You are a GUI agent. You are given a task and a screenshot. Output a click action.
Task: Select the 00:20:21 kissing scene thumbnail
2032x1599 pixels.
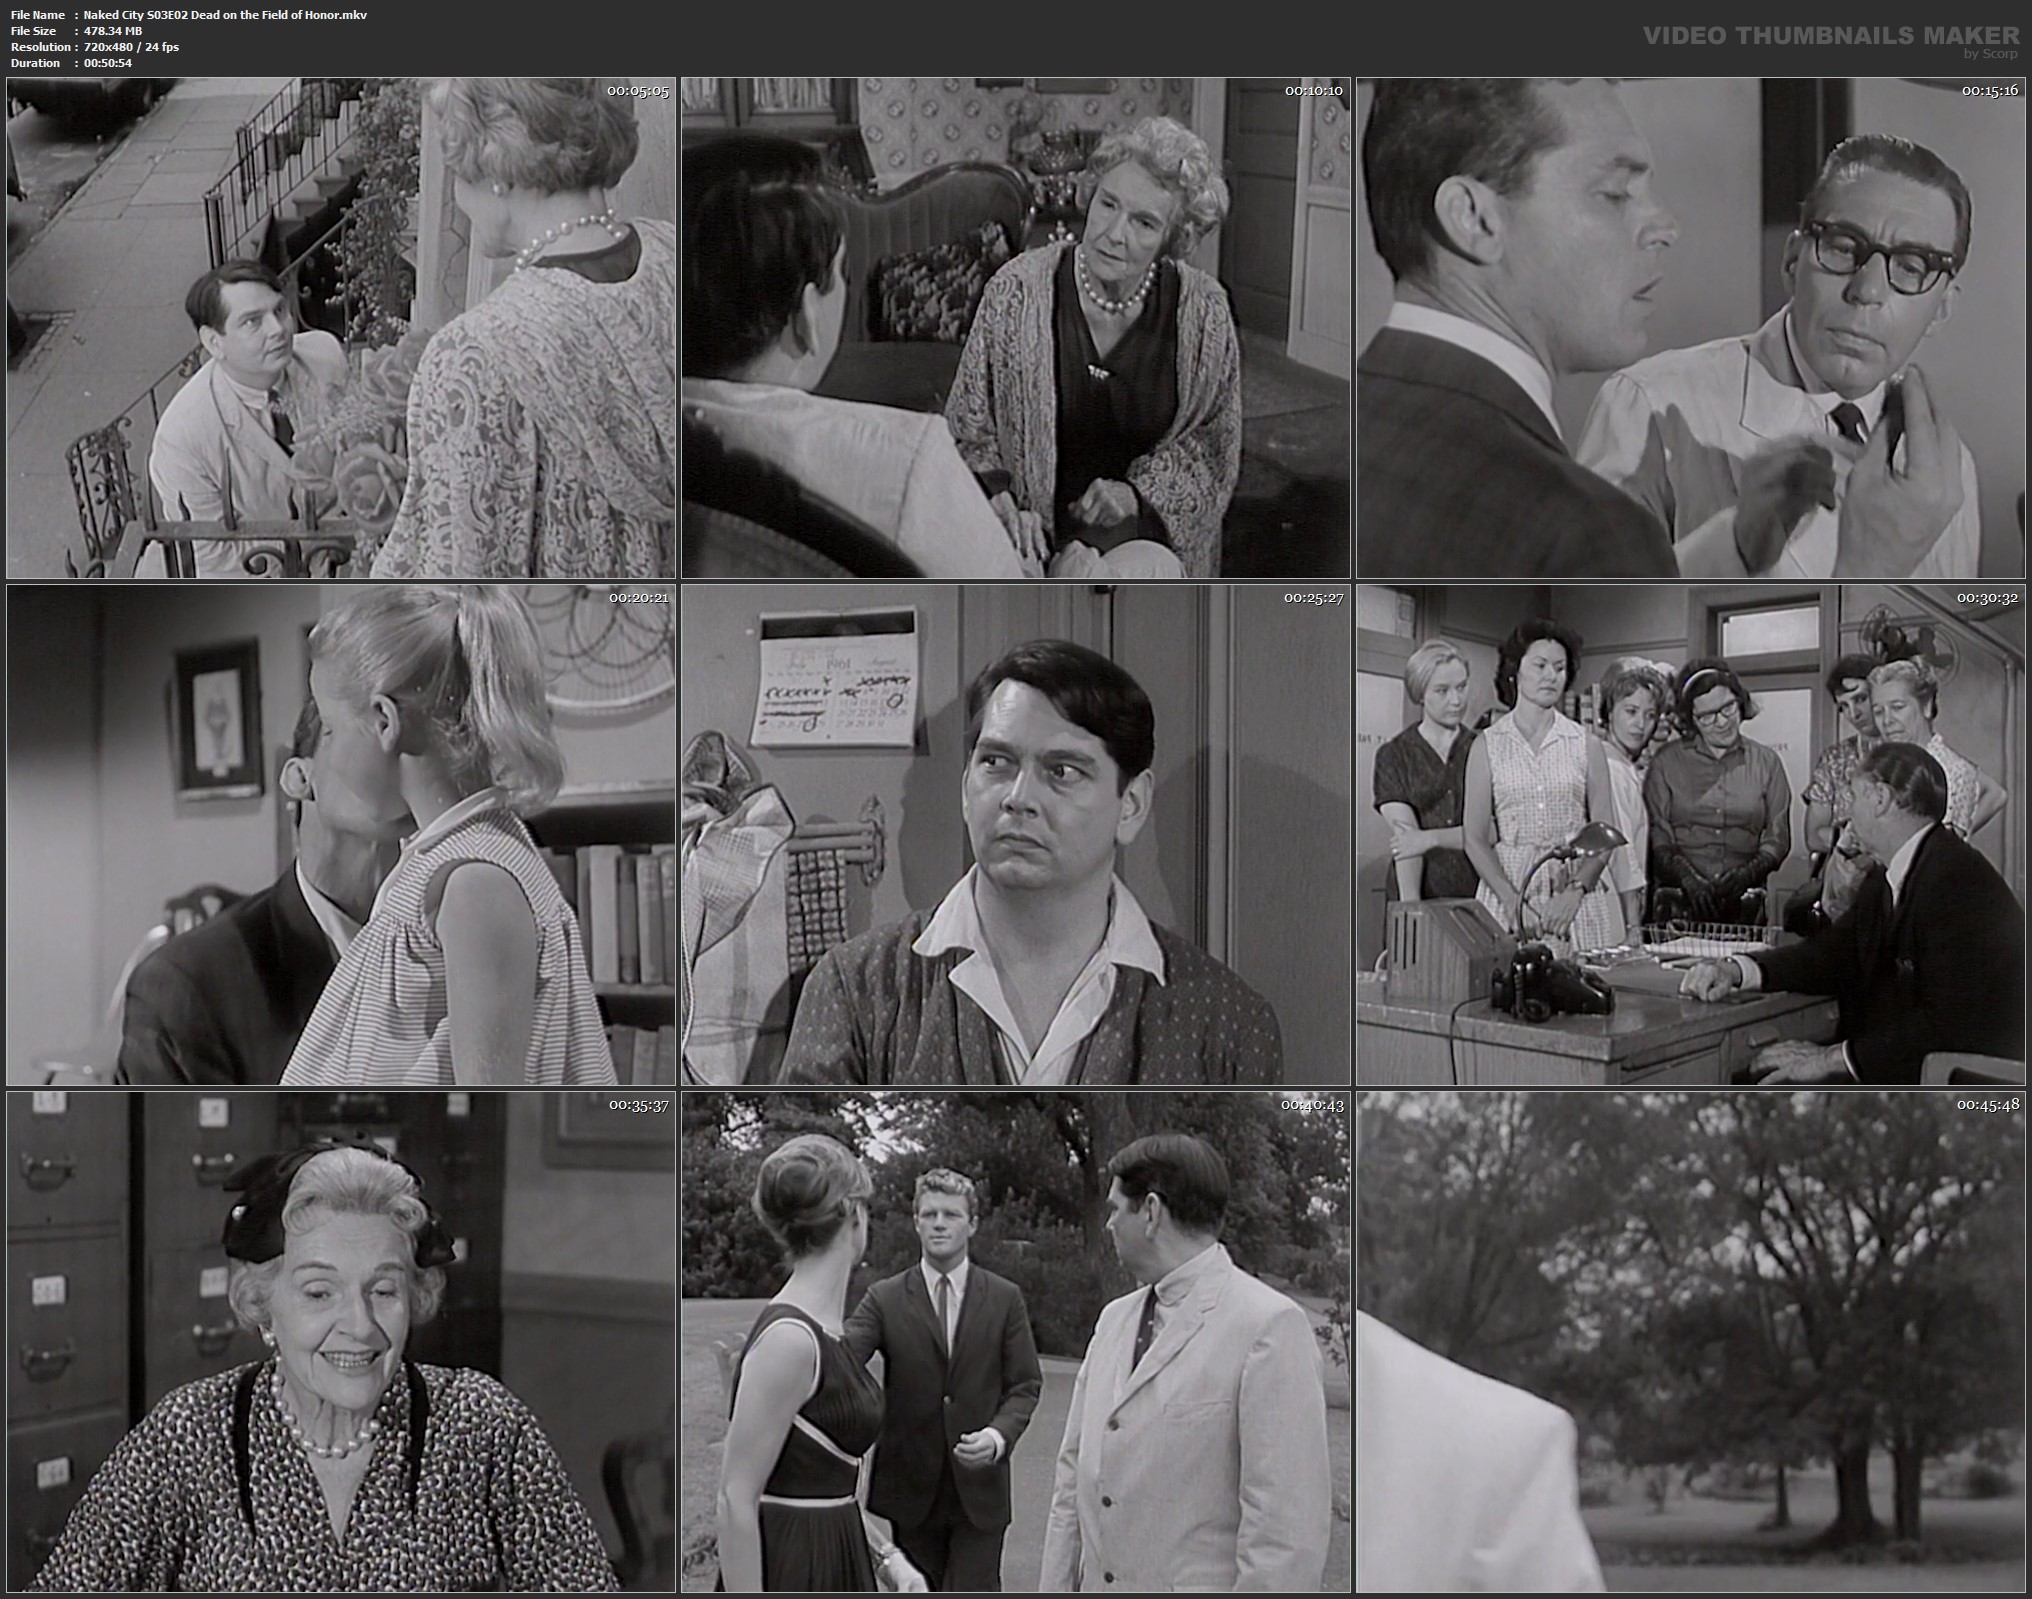(x=341, y=835)
